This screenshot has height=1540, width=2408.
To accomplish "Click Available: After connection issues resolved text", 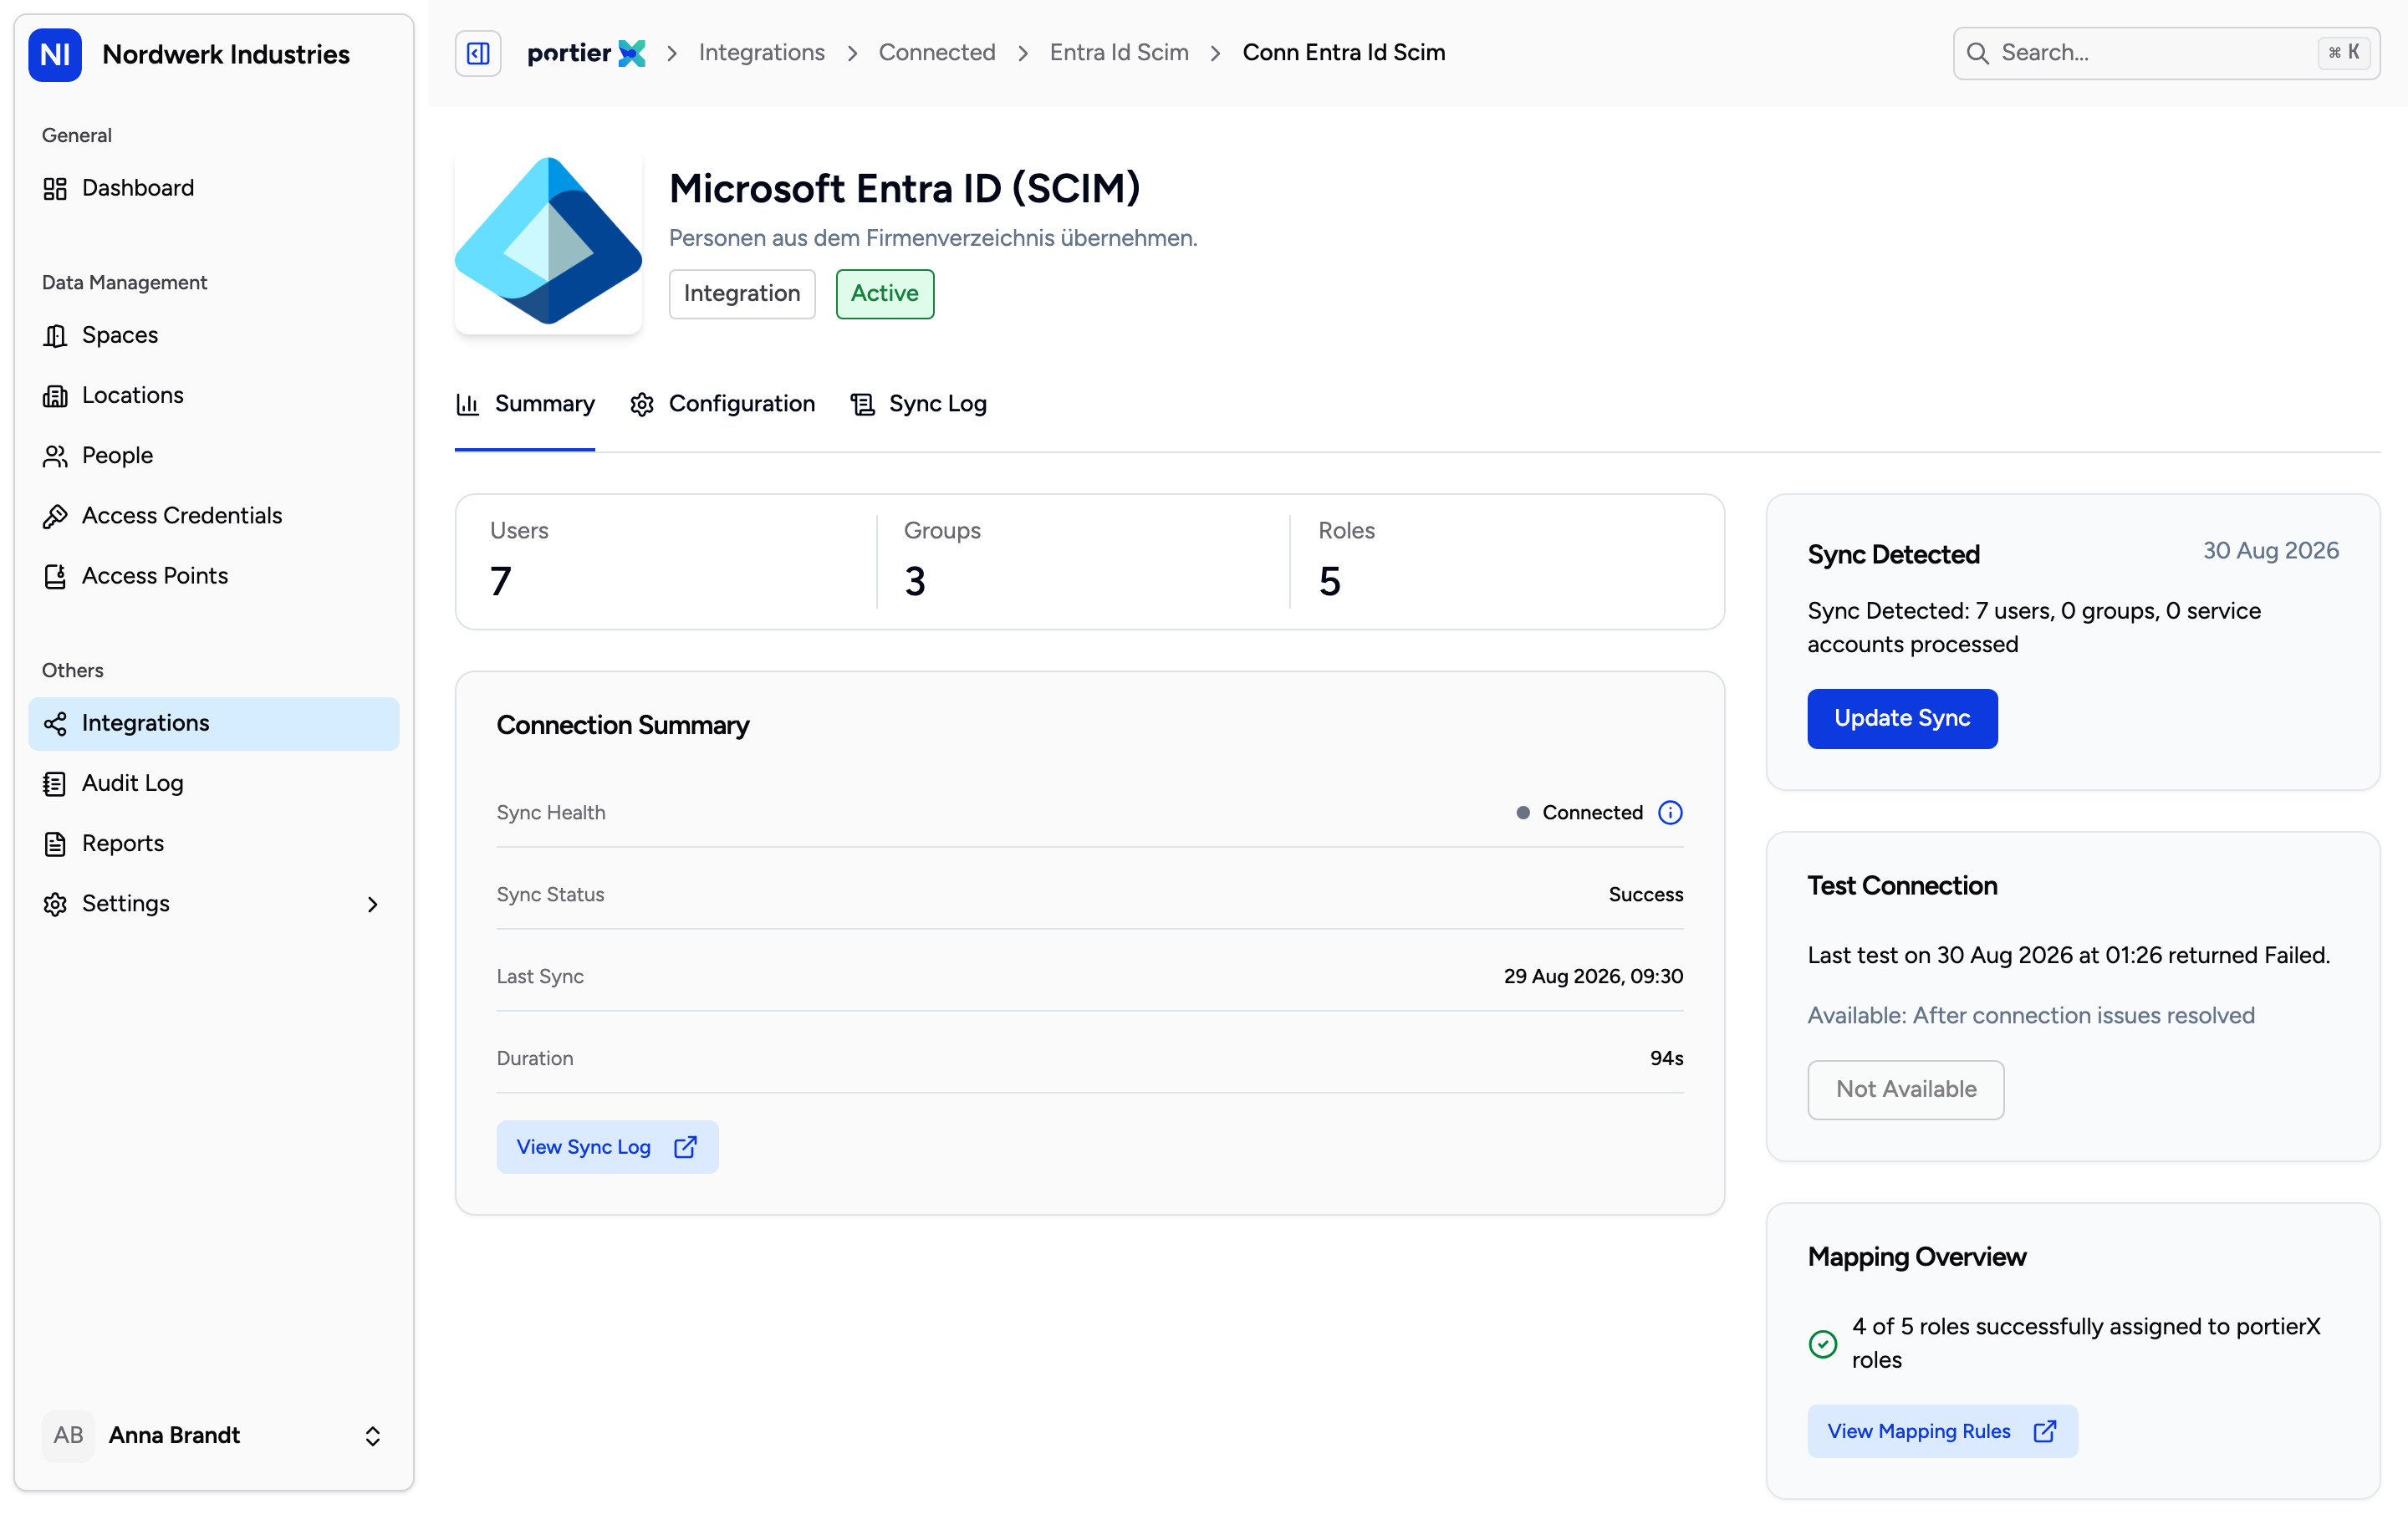I will [x=2030, y=1016].
